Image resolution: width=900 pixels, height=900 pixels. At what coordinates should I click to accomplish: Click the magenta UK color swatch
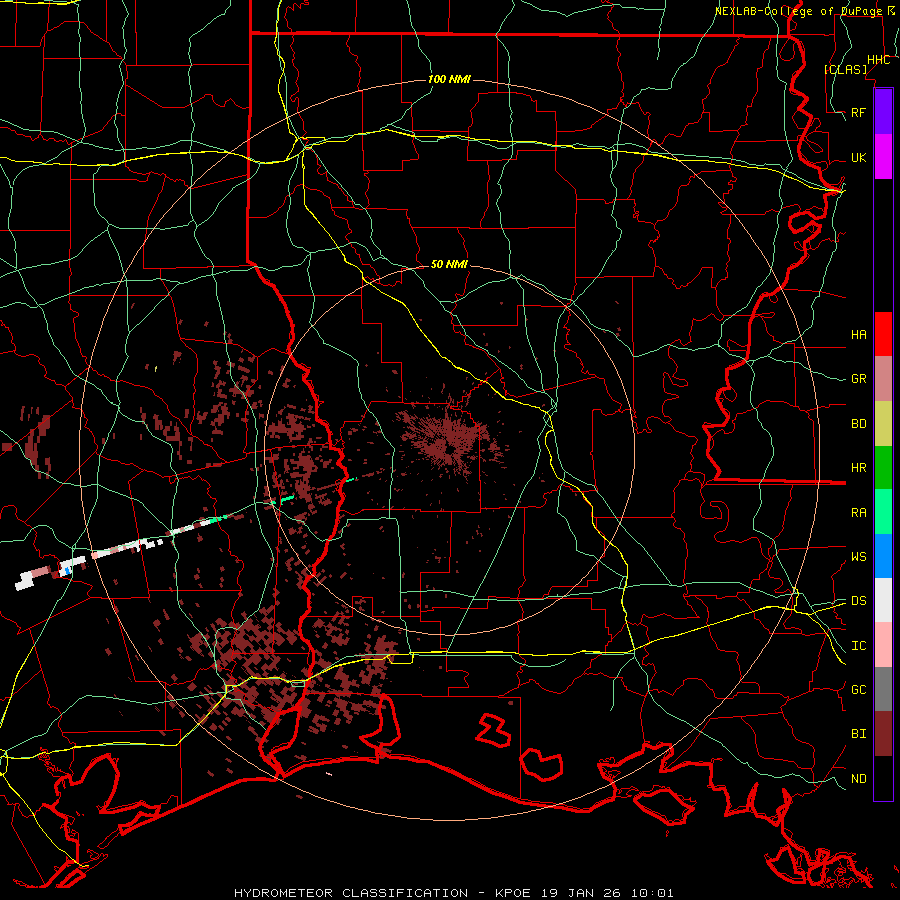tap(883, 157)
